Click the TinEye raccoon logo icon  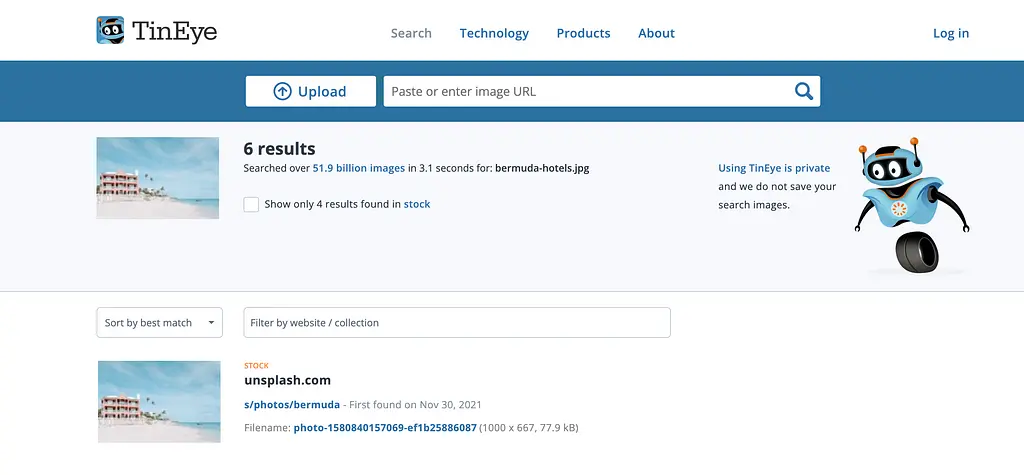[111, 30]
